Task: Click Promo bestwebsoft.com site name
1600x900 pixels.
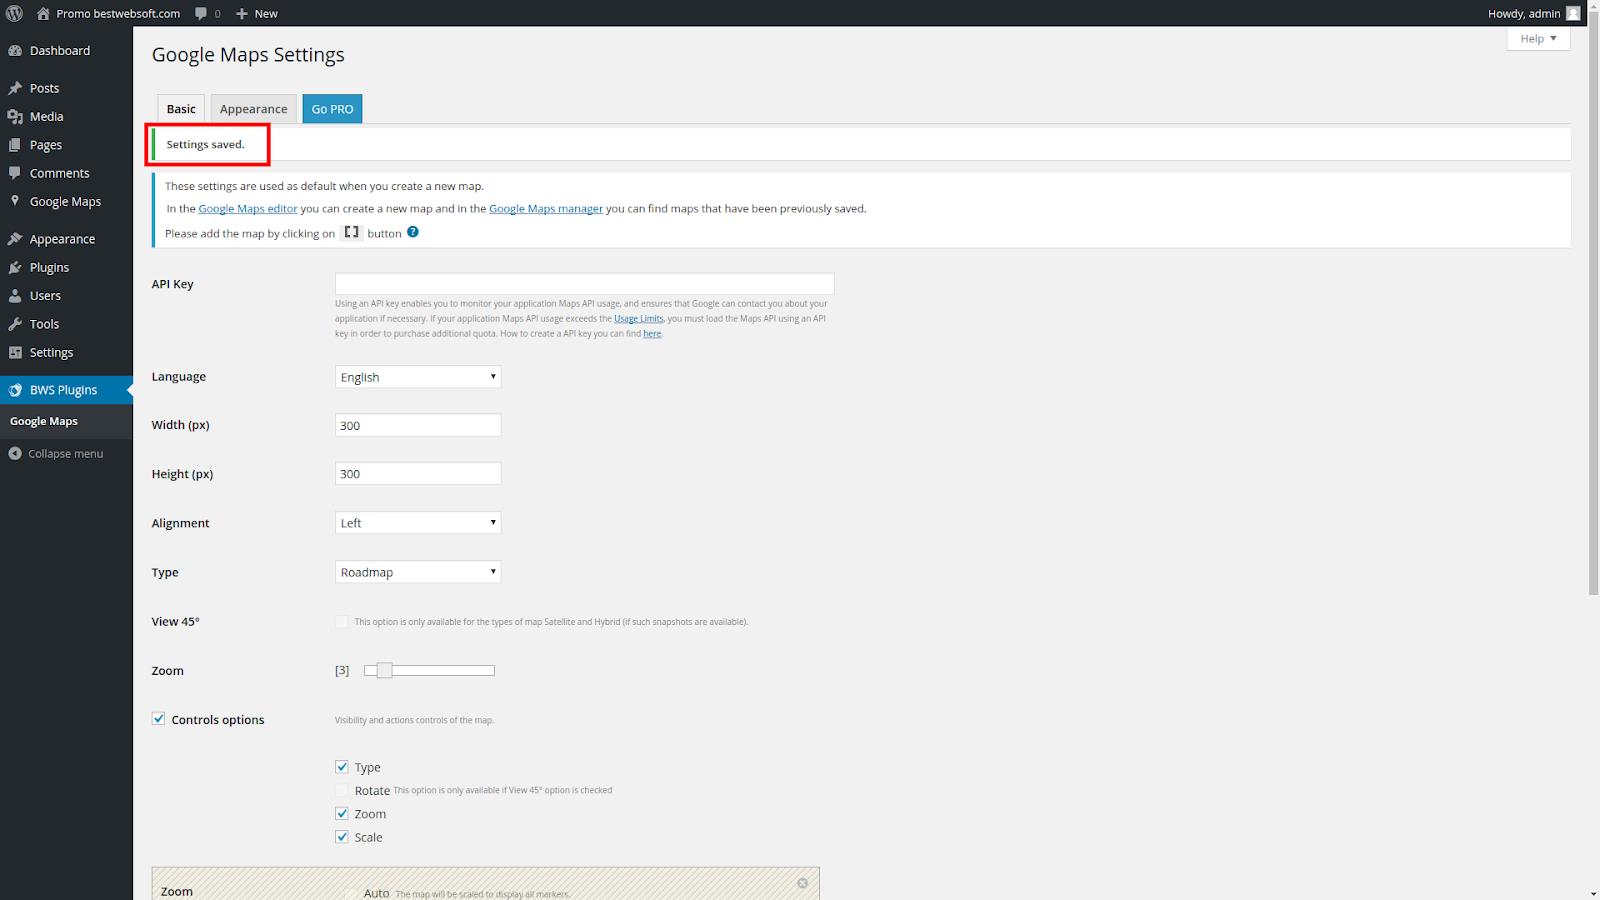Action: pos(118,14)
